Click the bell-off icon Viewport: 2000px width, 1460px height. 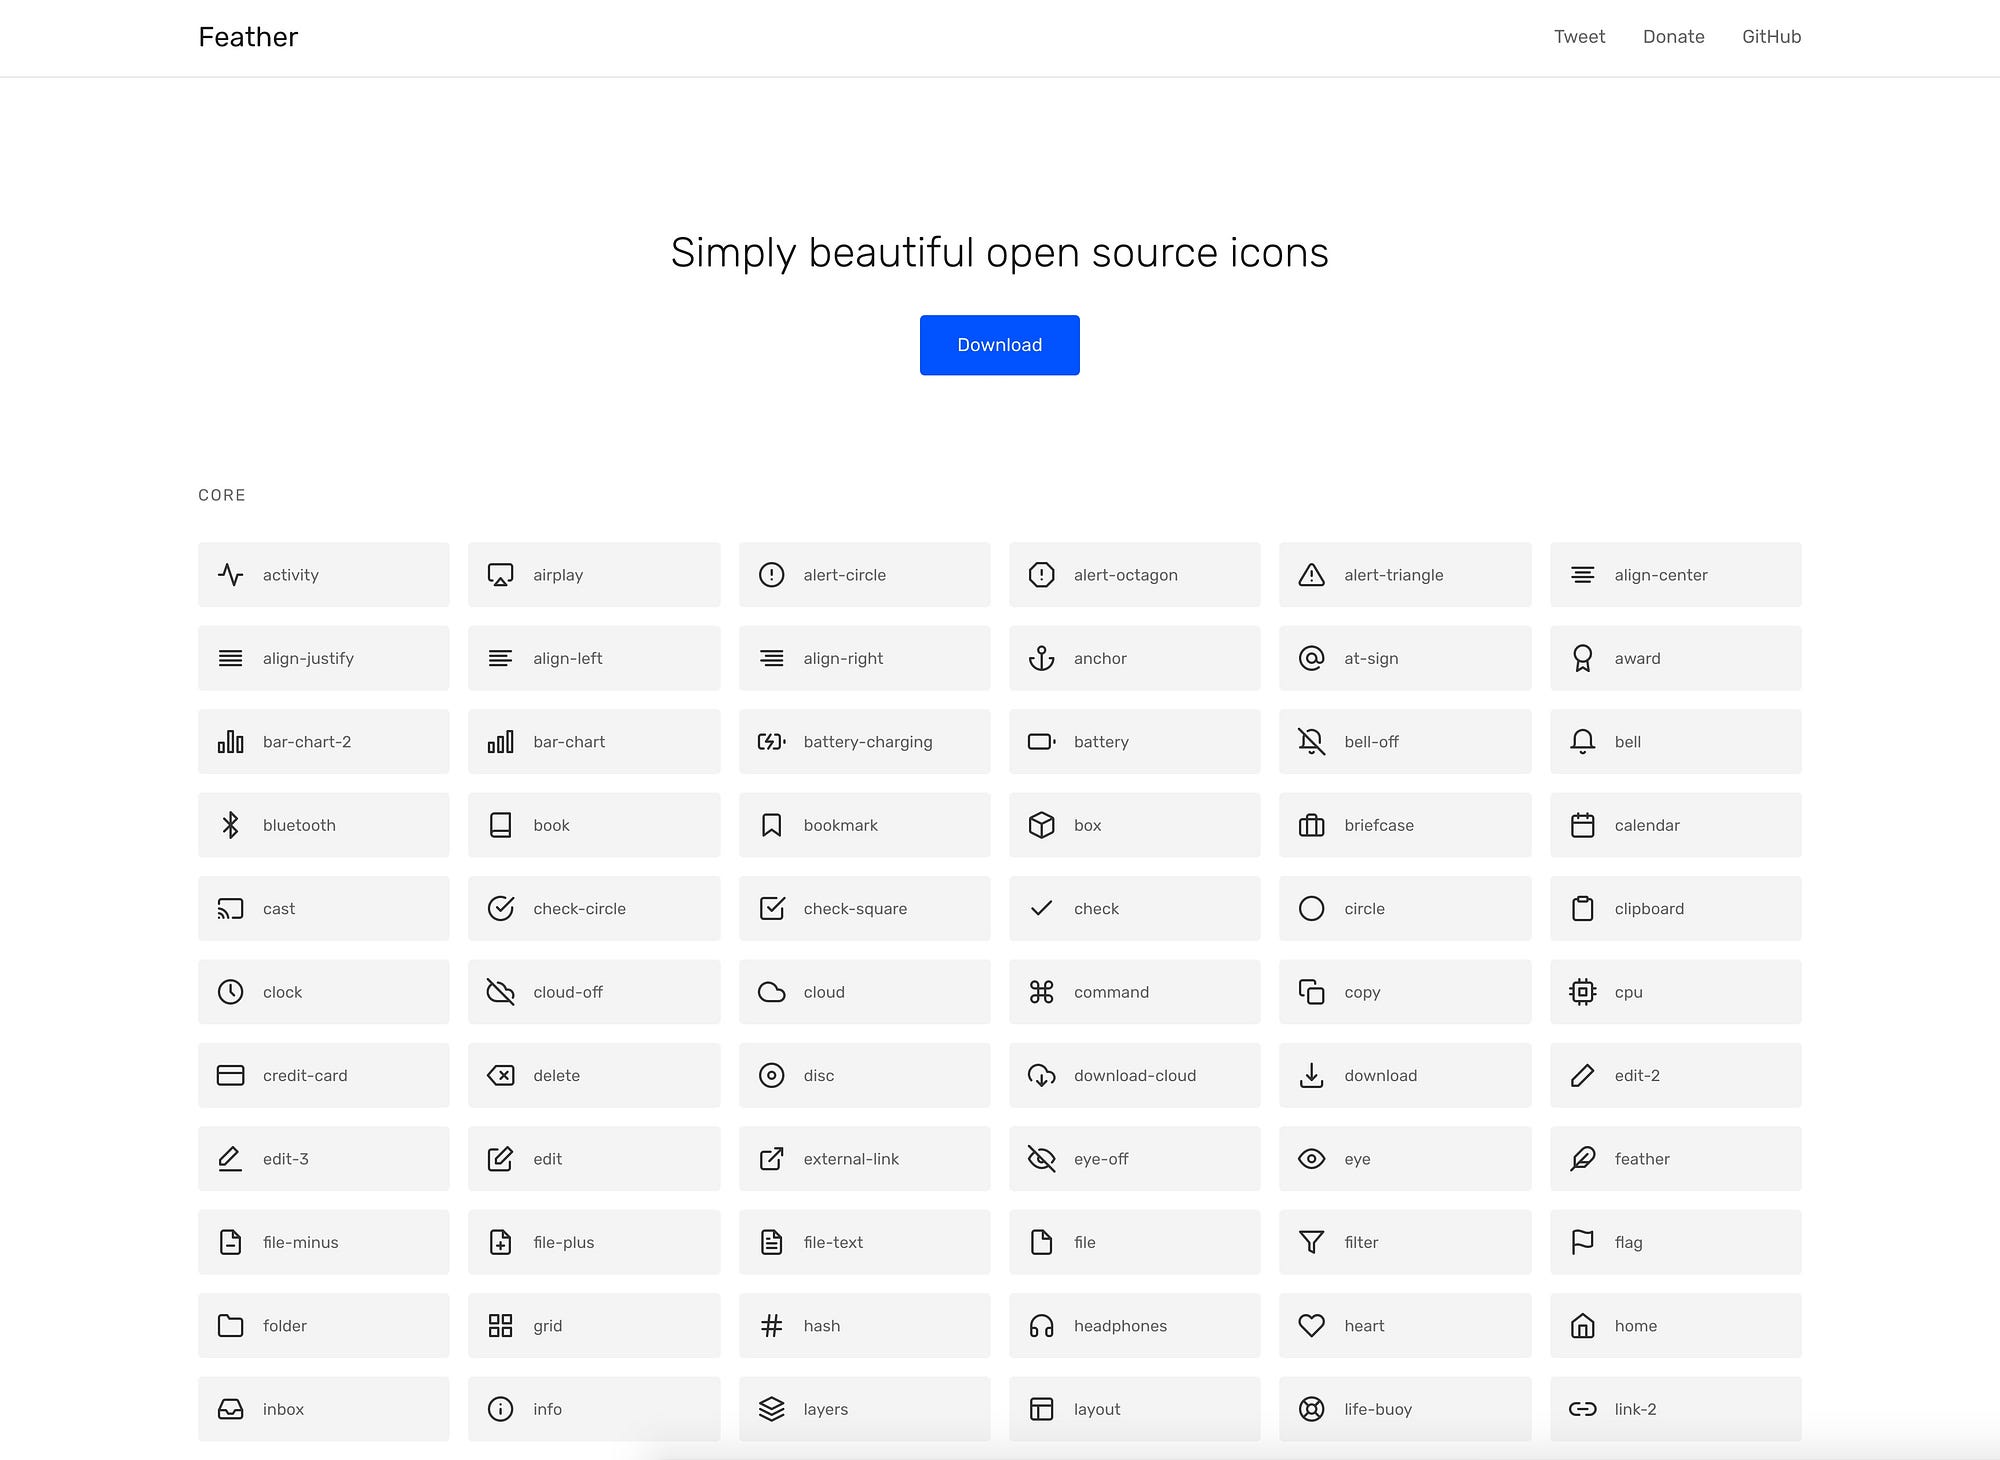point(1311,742)
